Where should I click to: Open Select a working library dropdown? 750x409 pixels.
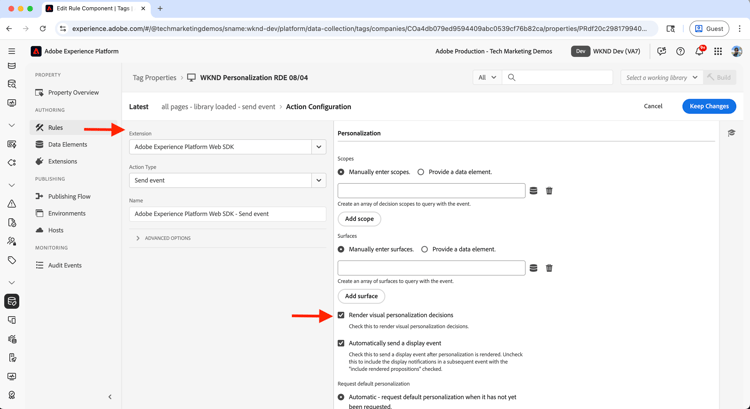point(662,77)
